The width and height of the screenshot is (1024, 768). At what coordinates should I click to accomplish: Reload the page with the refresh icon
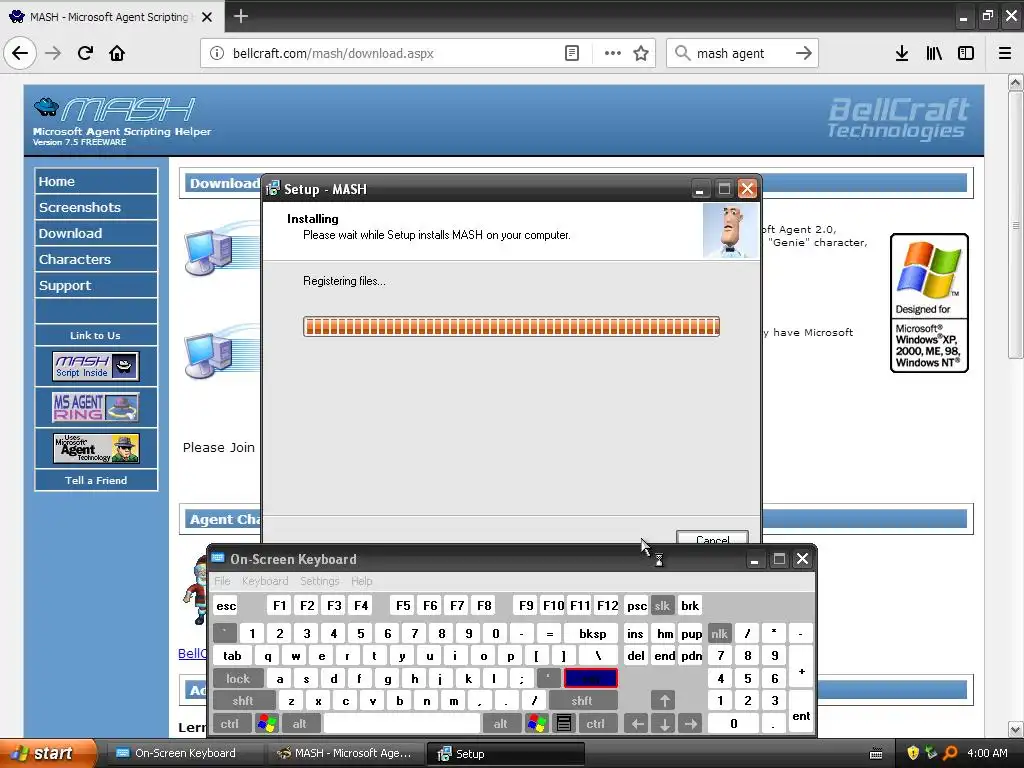pos(85,53)
